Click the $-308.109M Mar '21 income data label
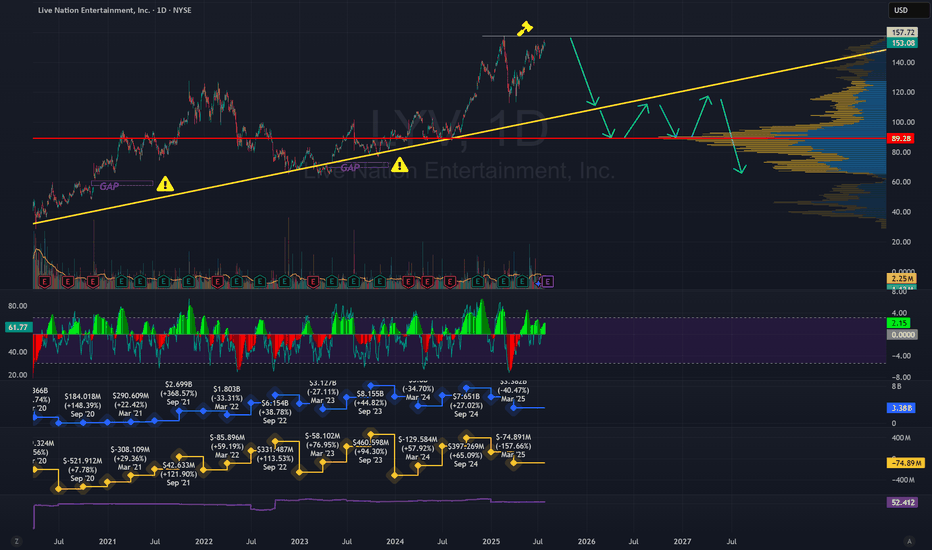Viewport: 932px width, 550px height. tap(130, 458)
